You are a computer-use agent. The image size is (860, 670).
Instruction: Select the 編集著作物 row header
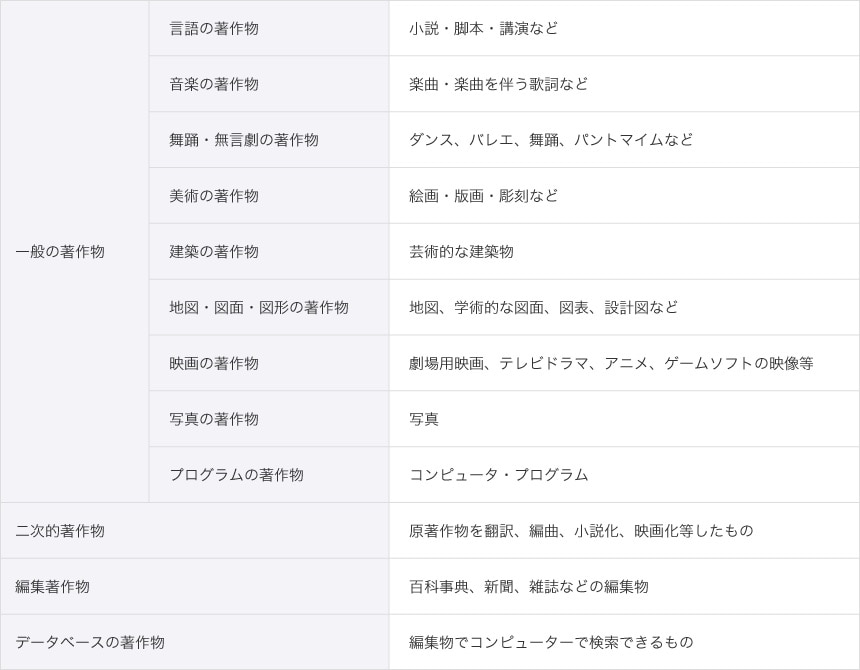click(52, 587)
